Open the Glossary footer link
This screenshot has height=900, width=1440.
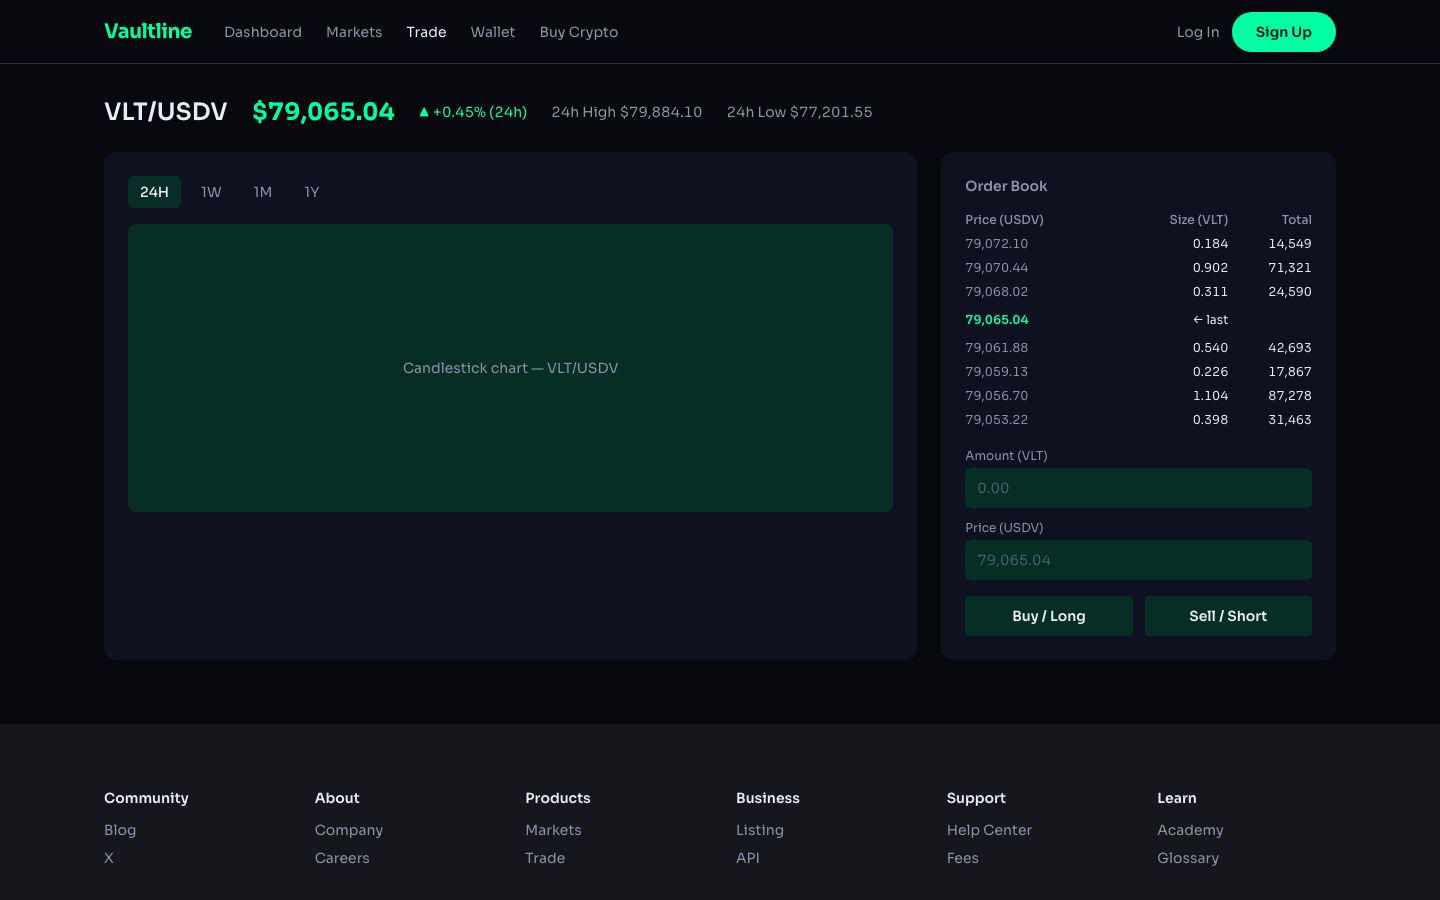click(x=1188, y=858)
